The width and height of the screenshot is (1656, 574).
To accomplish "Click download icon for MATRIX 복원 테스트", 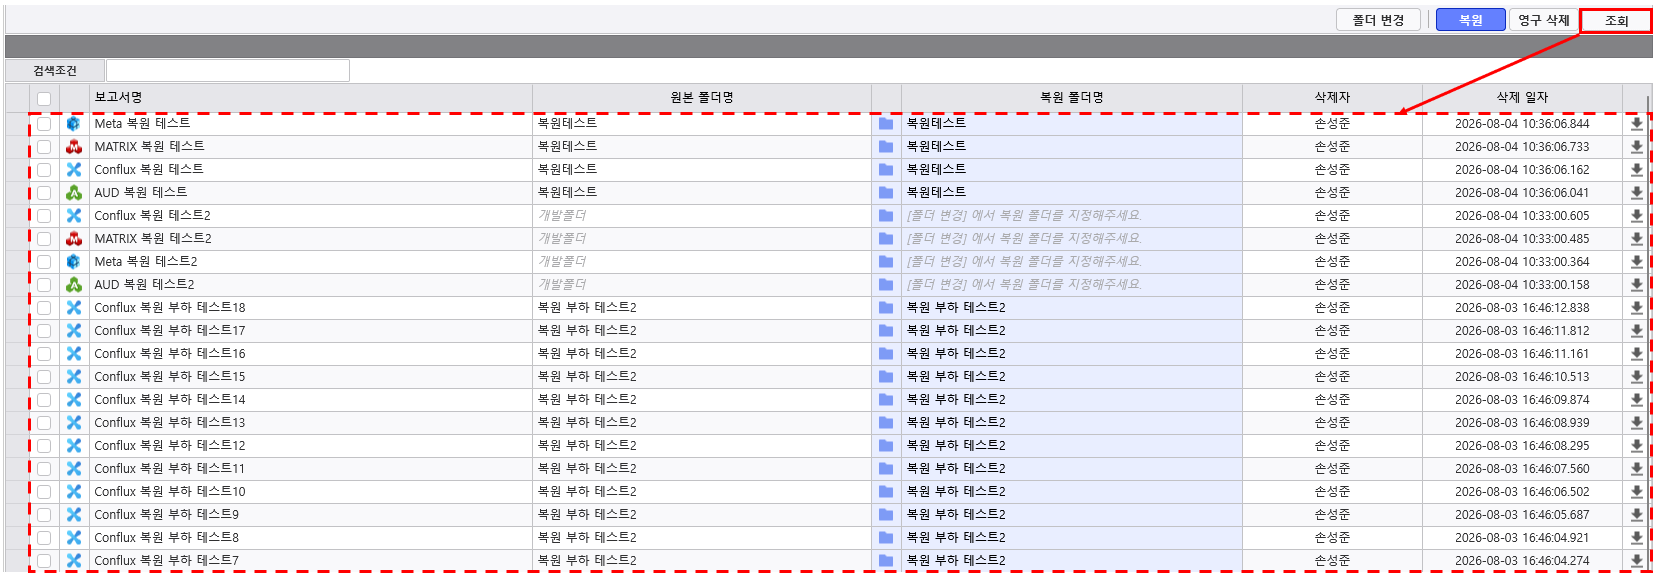I will [x=1636, y=147].
